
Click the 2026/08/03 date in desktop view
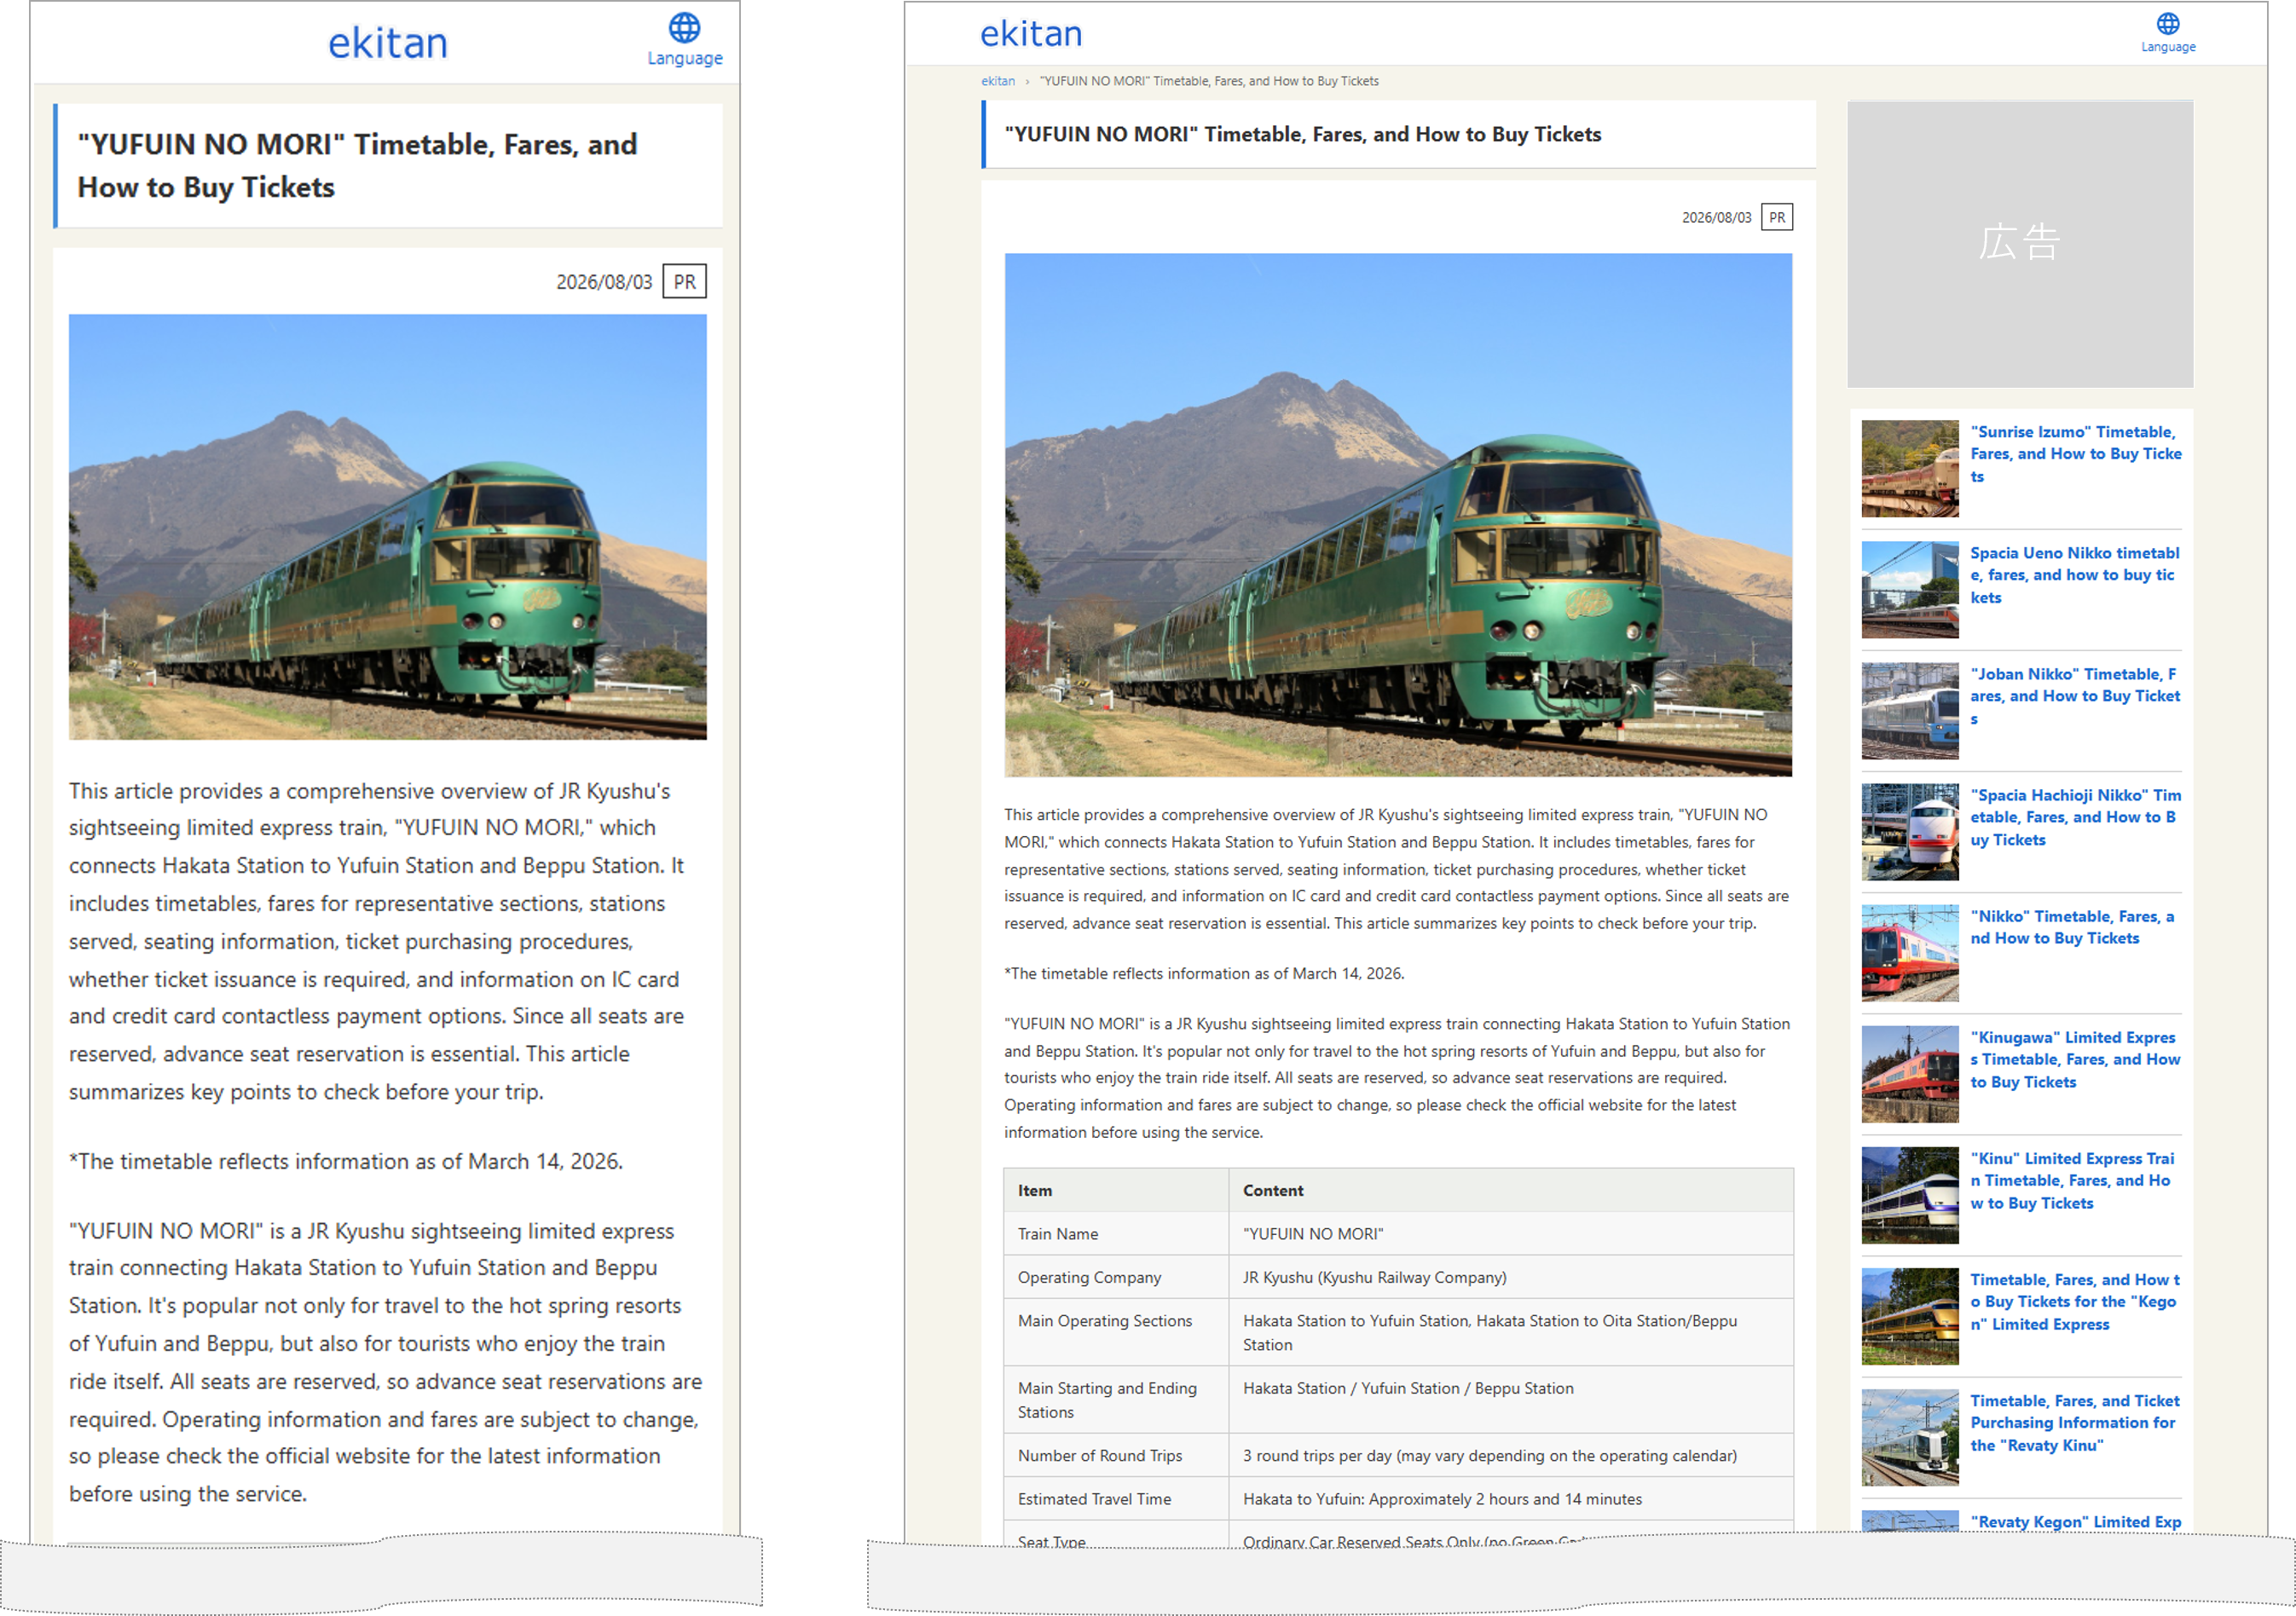click(1716, 217)
